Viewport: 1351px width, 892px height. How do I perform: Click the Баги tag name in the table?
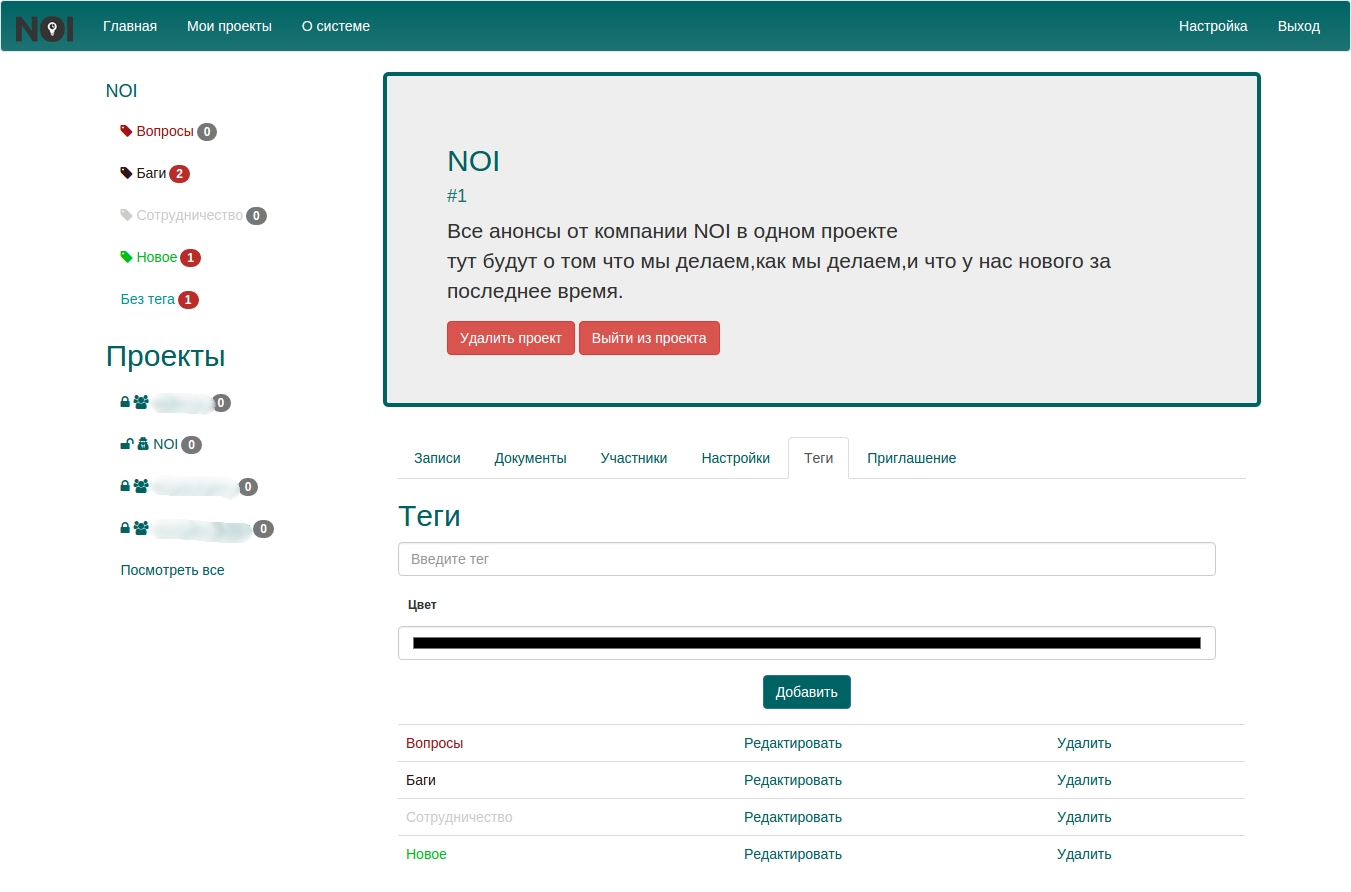click(421, 780)
